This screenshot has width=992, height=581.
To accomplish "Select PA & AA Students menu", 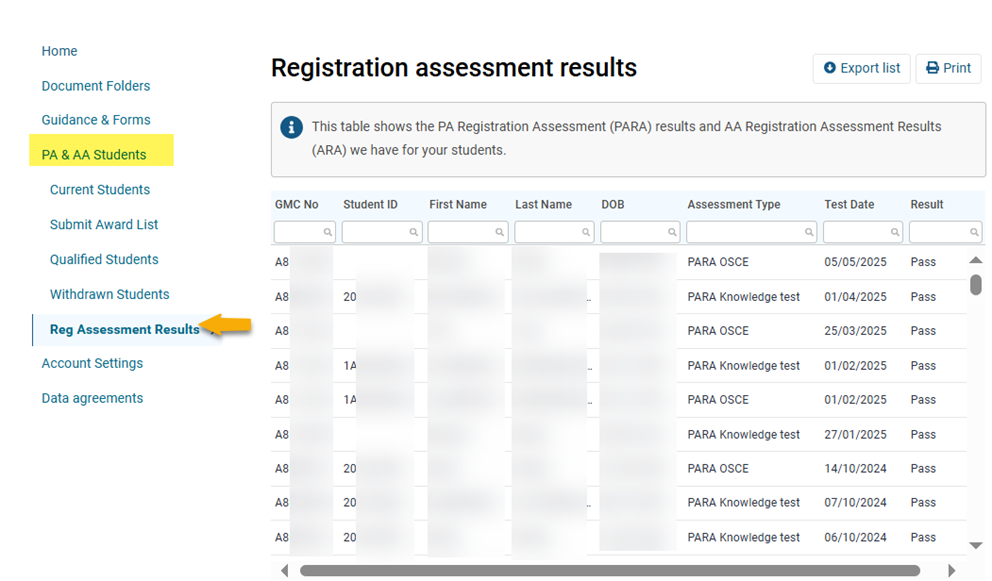I will [94, 155].
